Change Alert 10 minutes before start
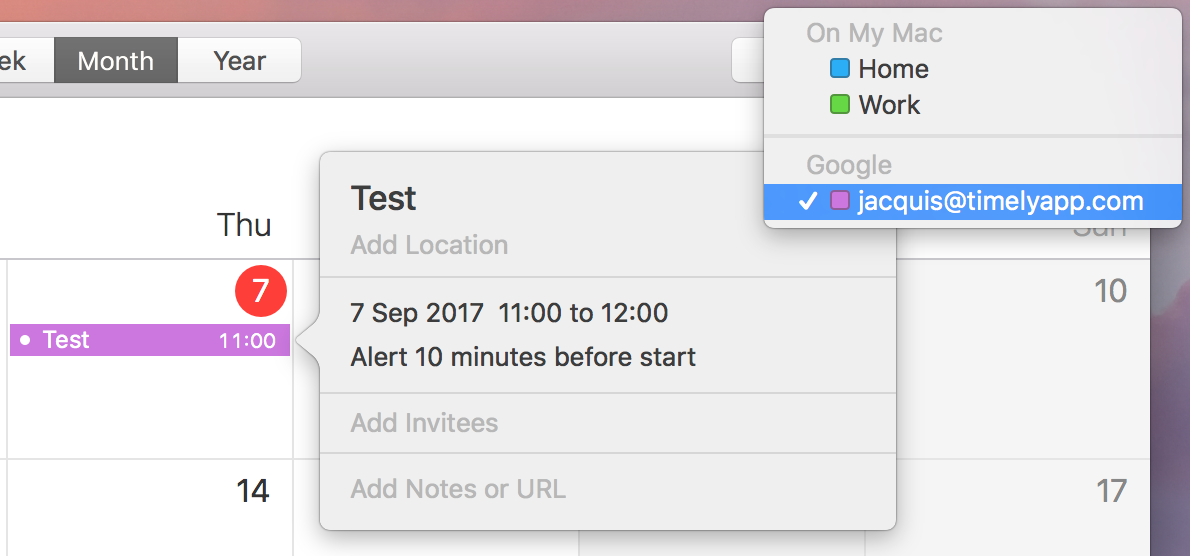 pos(523,357)
